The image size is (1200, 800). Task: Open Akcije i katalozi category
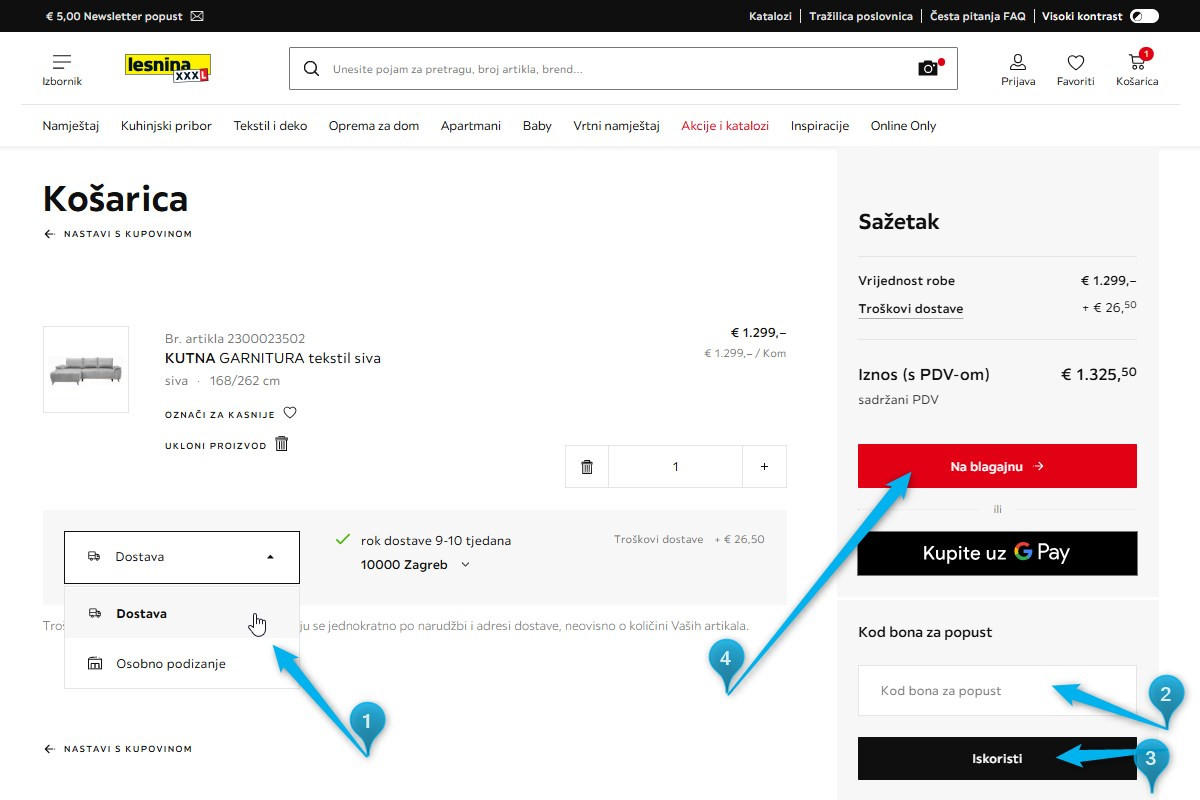click(725, 126)
